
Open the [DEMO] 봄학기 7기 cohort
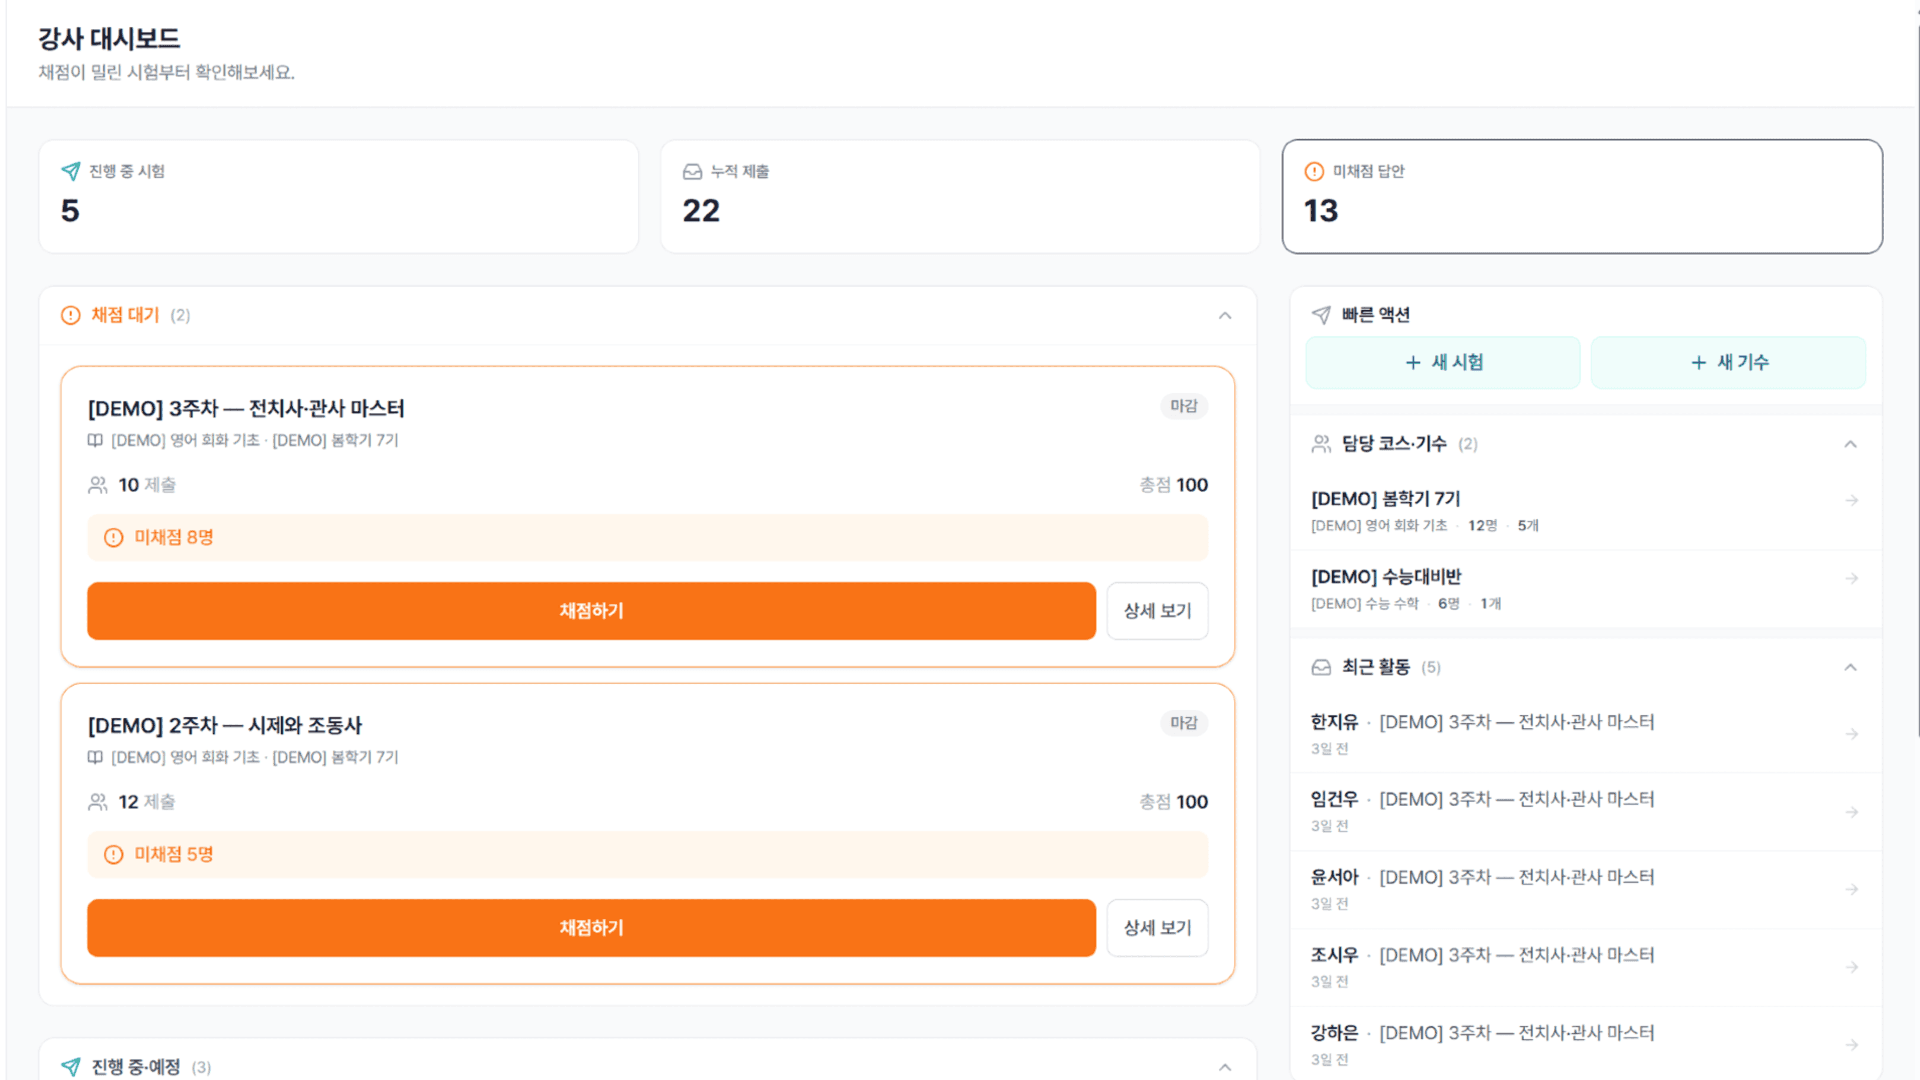pos(1586,511)
